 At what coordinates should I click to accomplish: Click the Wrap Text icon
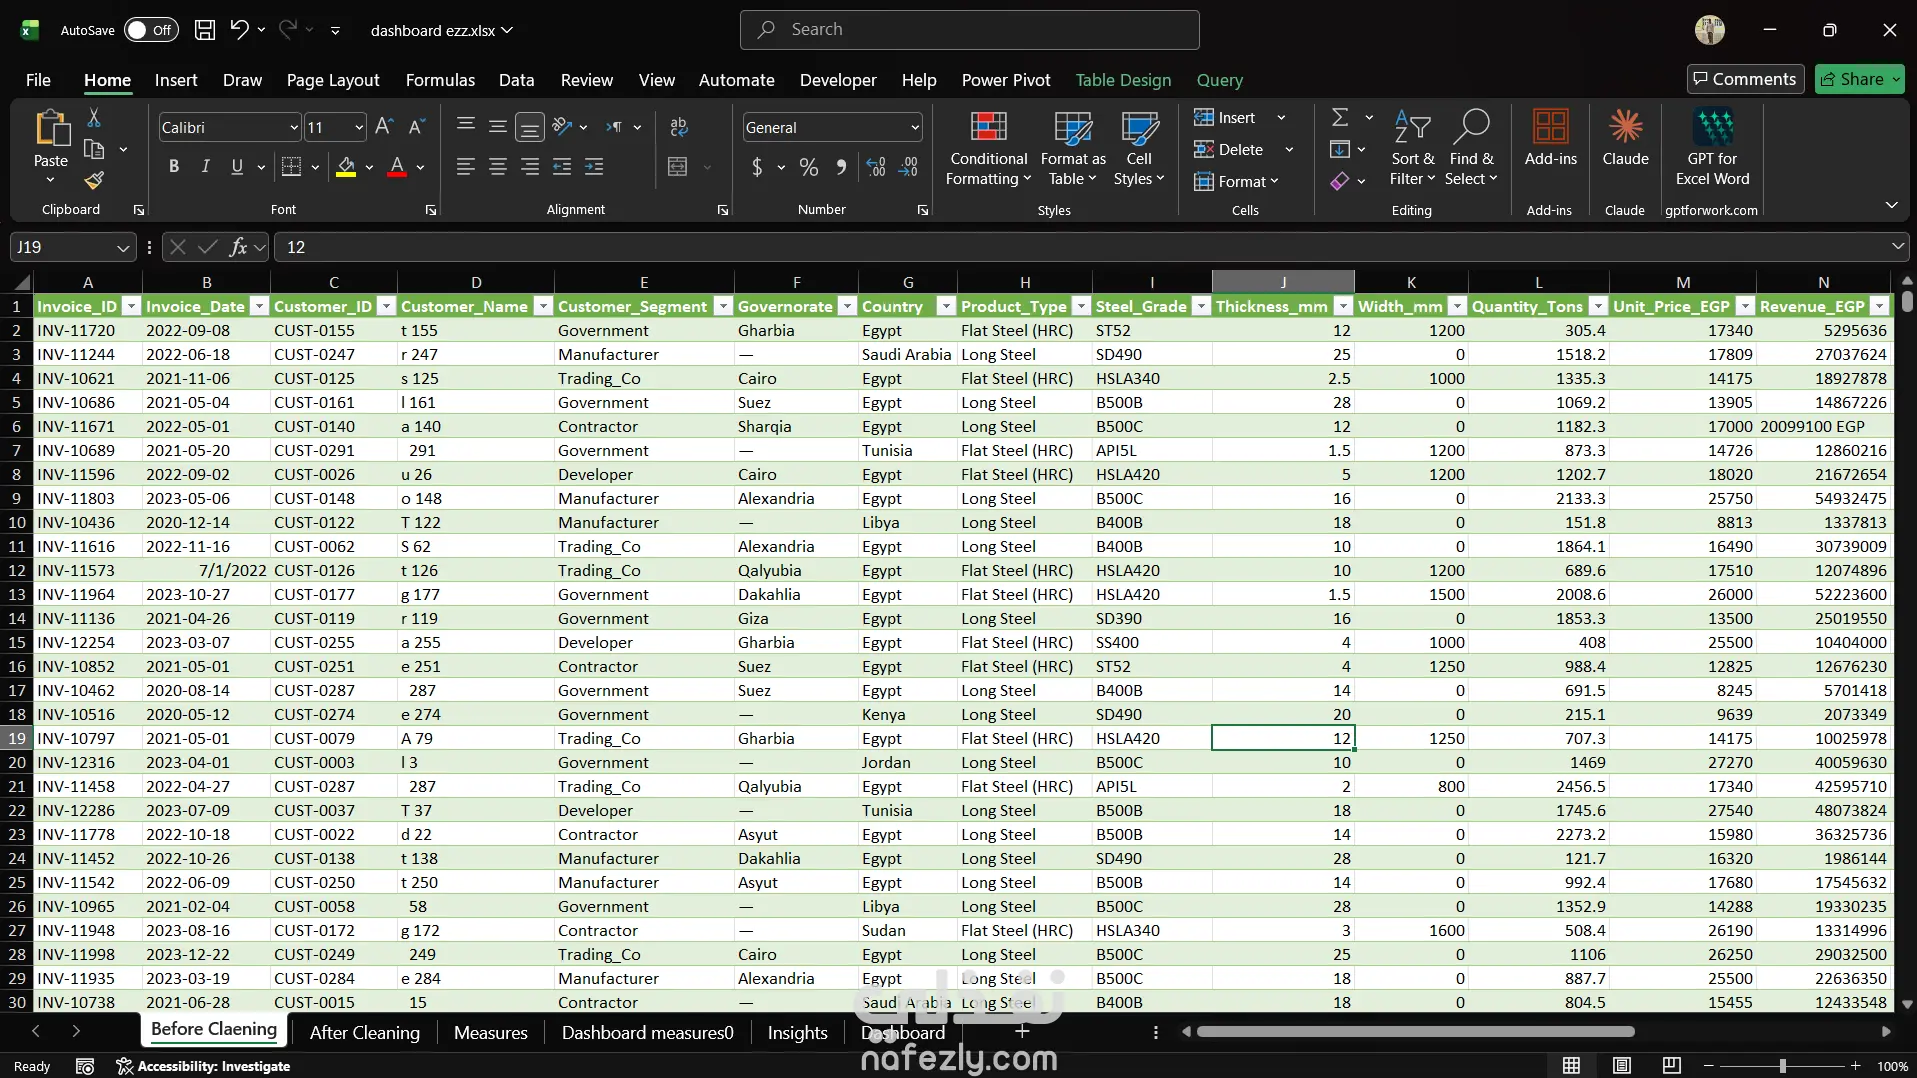coord(679,127)
